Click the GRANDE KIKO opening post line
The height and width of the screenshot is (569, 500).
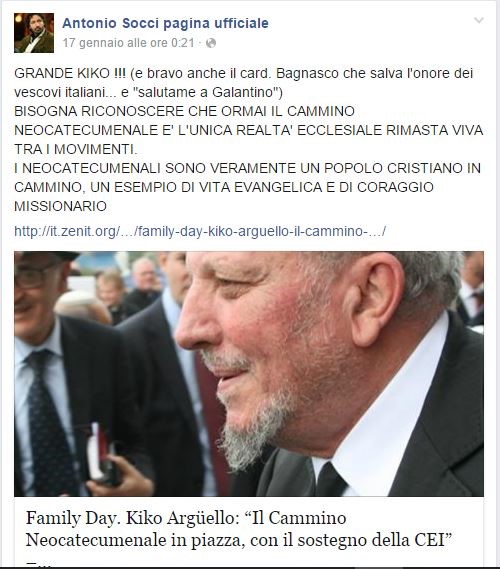coord(243,74)
